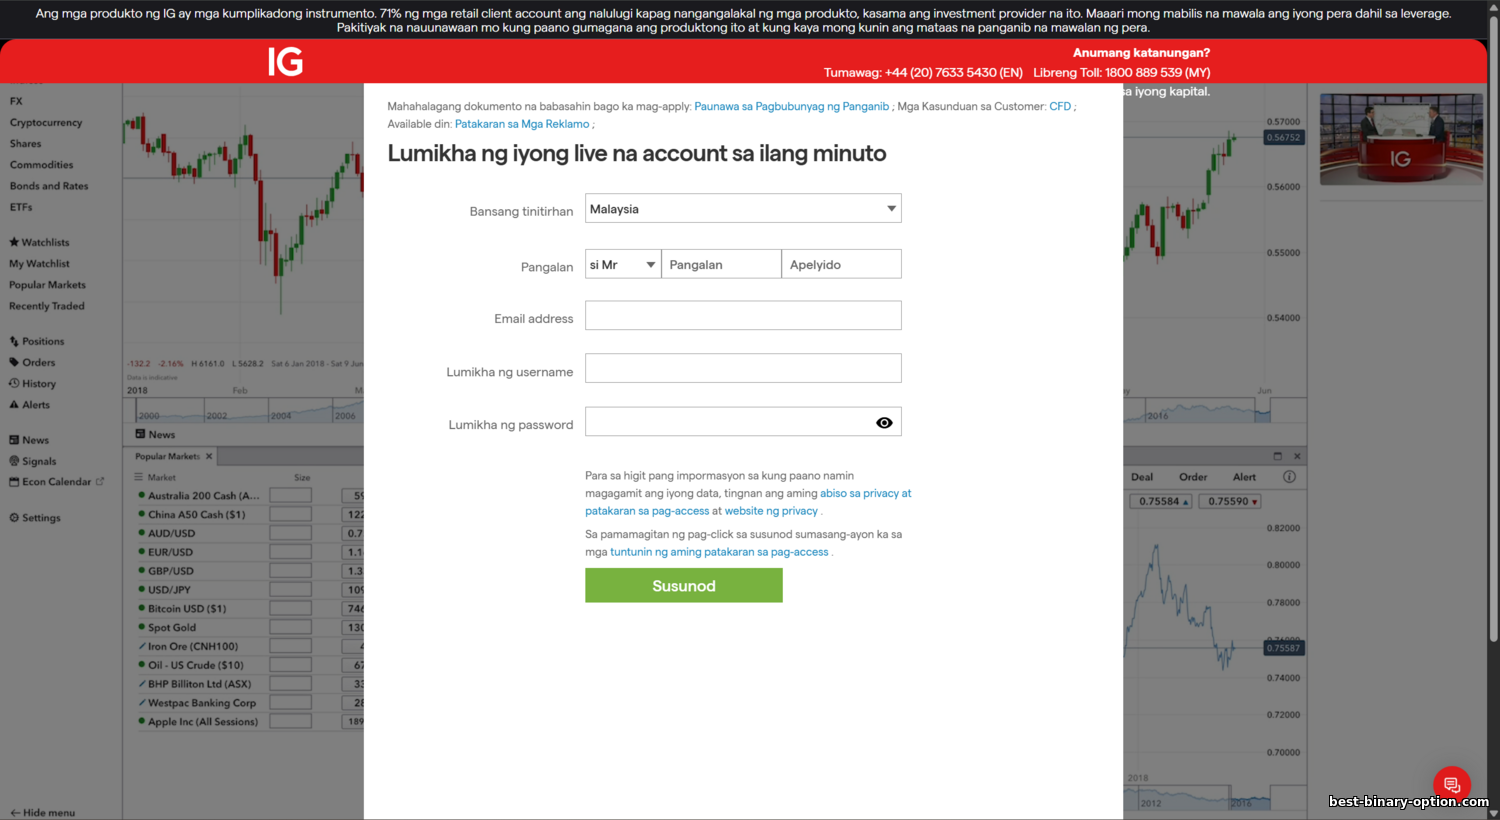Open the red live chat bubble

click(1451, 785)
